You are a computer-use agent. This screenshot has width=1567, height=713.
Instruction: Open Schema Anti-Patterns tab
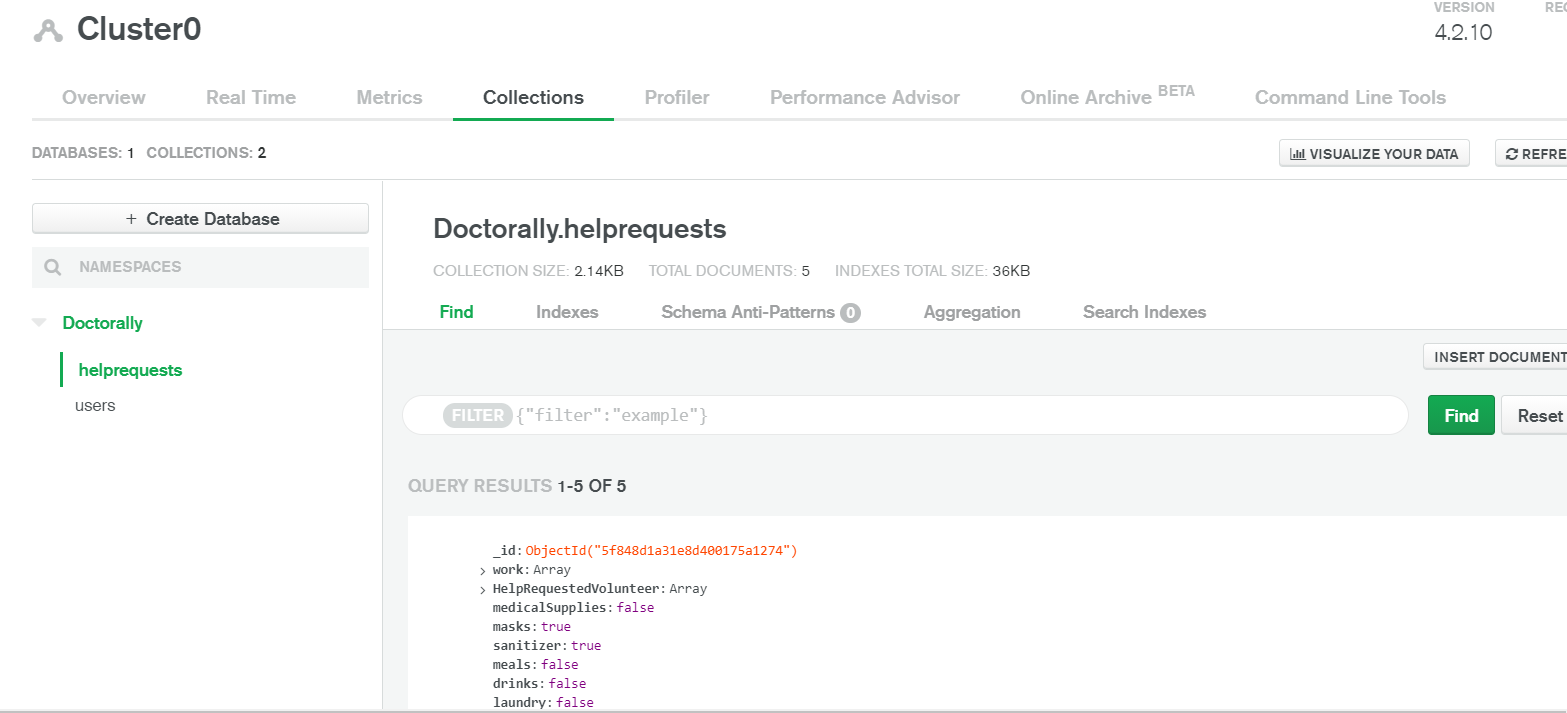(761, 312)
